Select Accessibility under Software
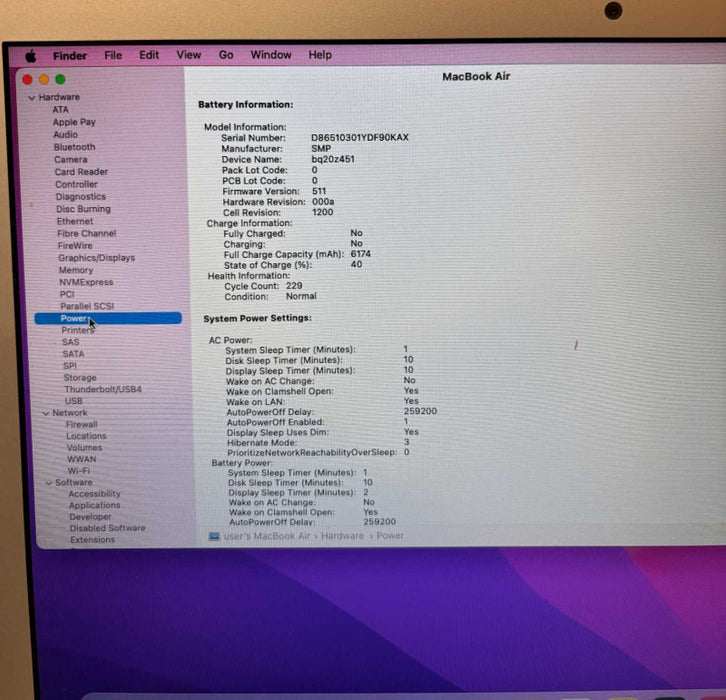Screen dimensions: 726x700 [x=94, y=494]
